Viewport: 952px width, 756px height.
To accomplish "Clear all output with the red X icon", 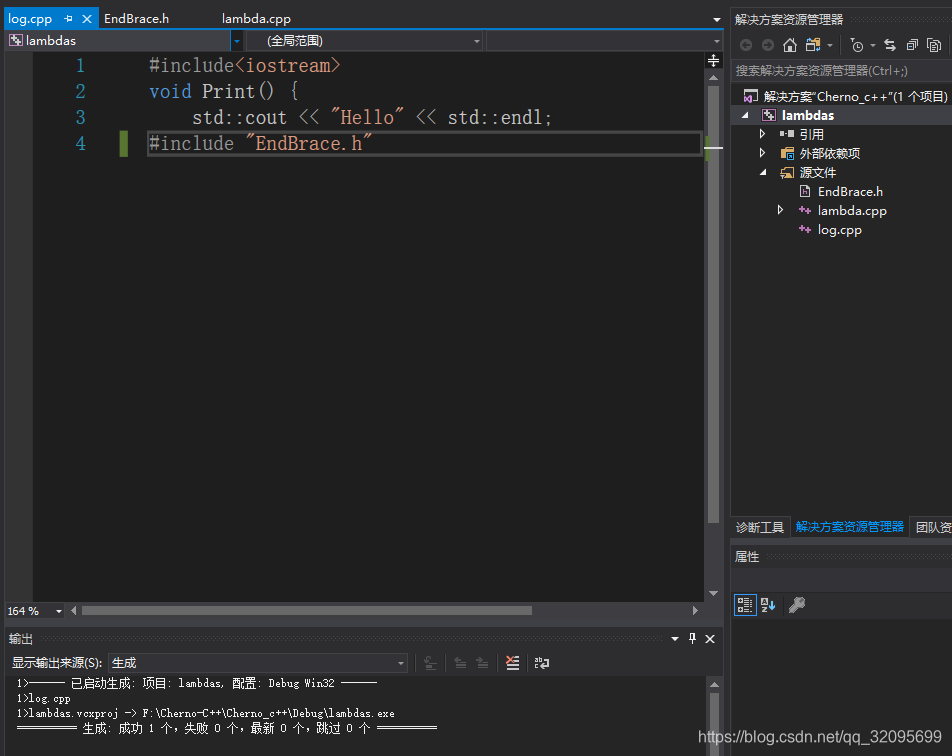I will click(512, 662).
